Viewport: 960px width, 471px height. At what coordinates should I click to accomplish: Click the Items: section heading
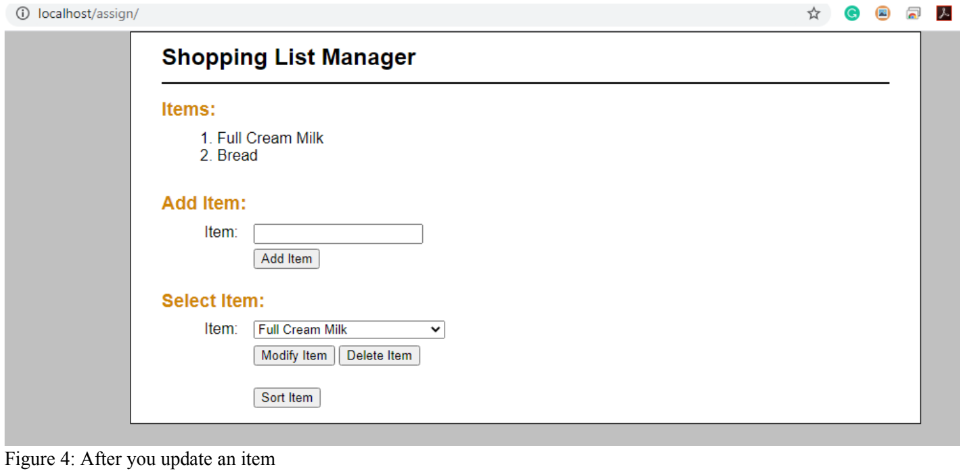pyautogui.click(x=188, y=110)
